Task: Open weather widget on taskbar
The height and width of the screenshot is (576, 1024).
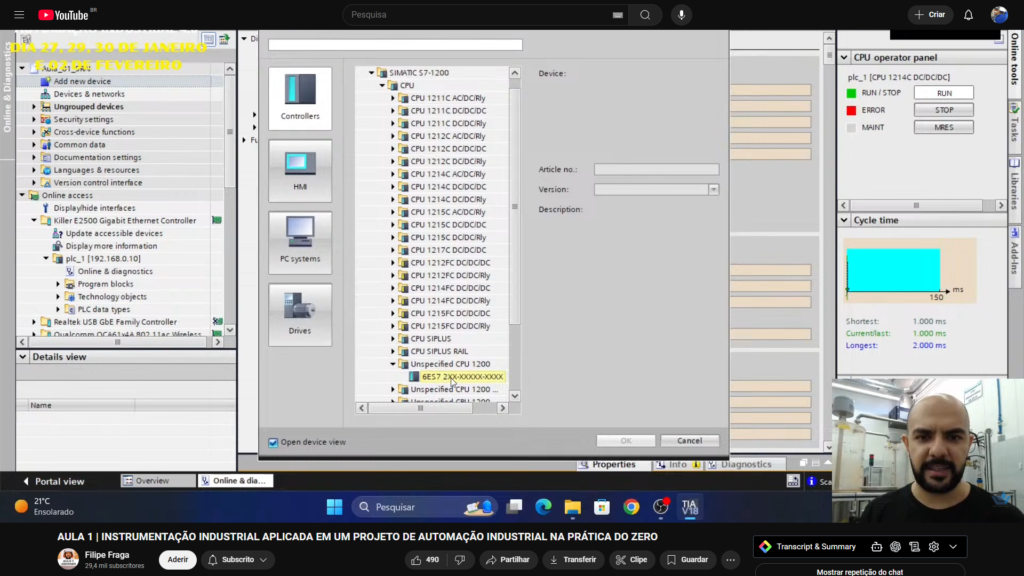Action: point(44,506)
